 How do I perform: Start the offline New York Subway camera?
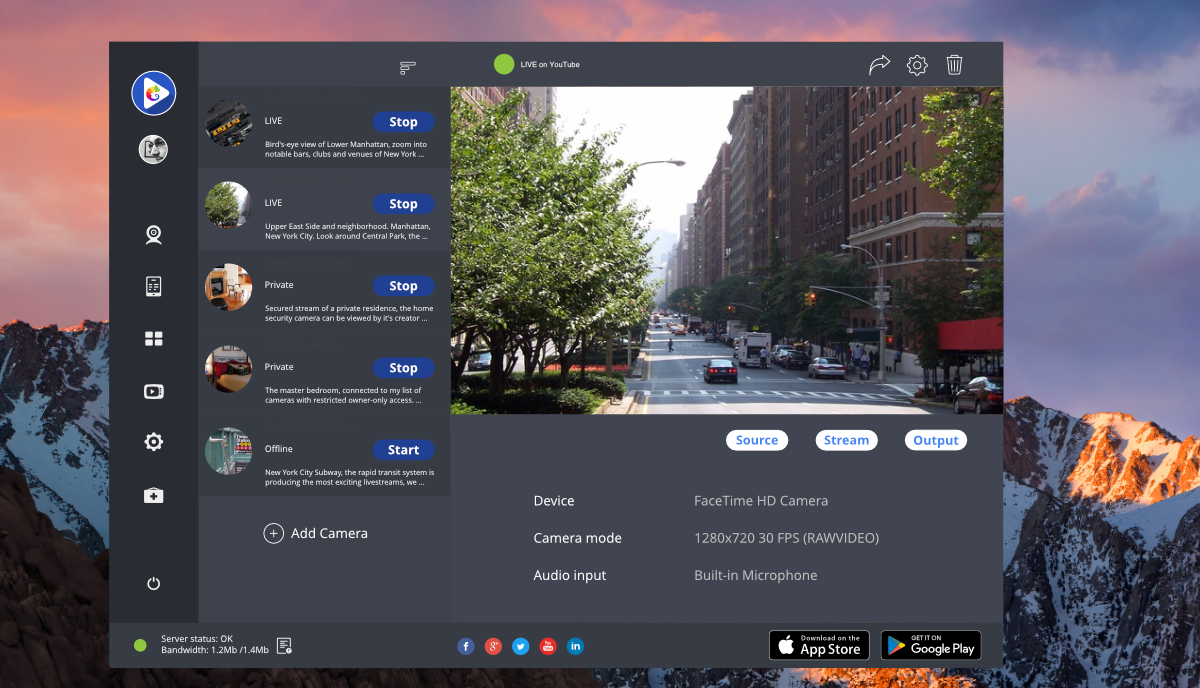click(x=403, y=450)
